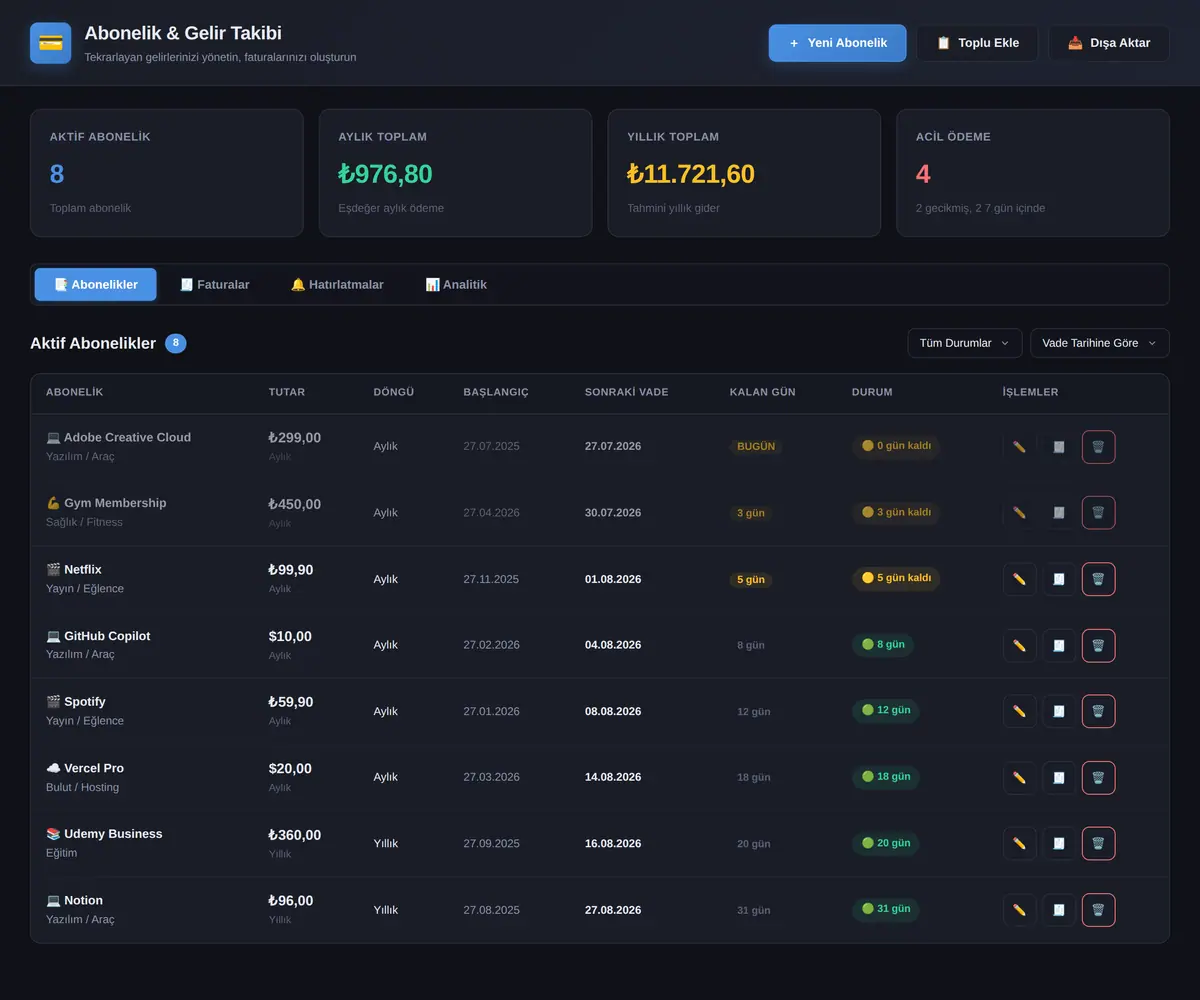The height and width of the screenshot is (1000, 1200).
Task: Edit the Spotify subscription
Action: (x=1019, y=711)
